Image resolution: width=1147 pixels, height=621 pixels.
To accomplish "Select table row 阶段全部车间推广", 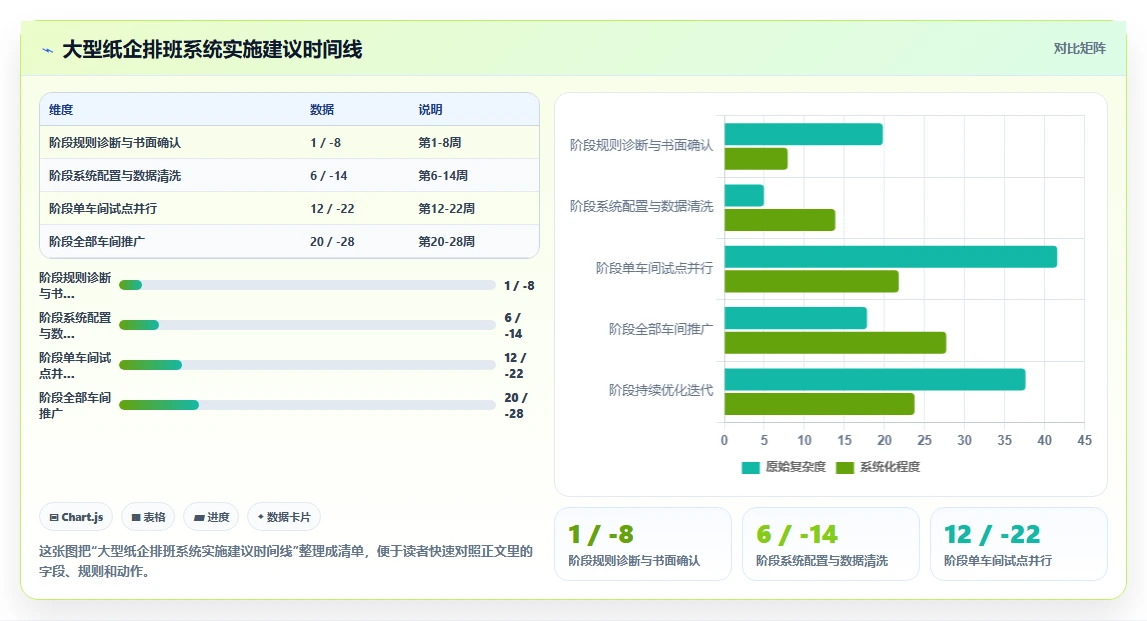I will [x=289, y=241].
